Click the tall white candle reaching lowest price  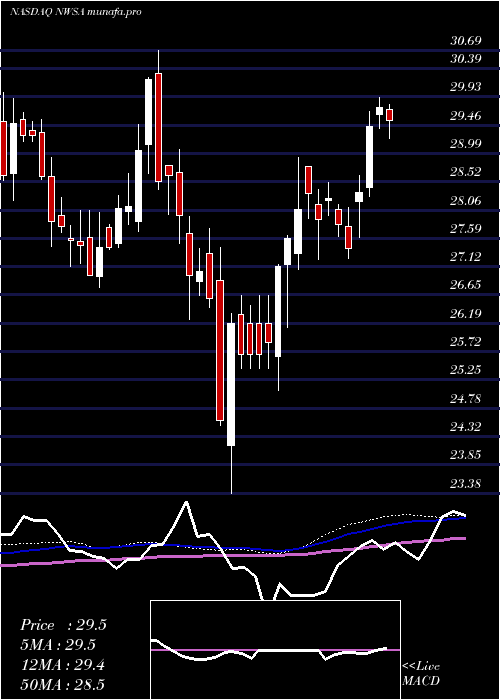(x=231, y=384)
